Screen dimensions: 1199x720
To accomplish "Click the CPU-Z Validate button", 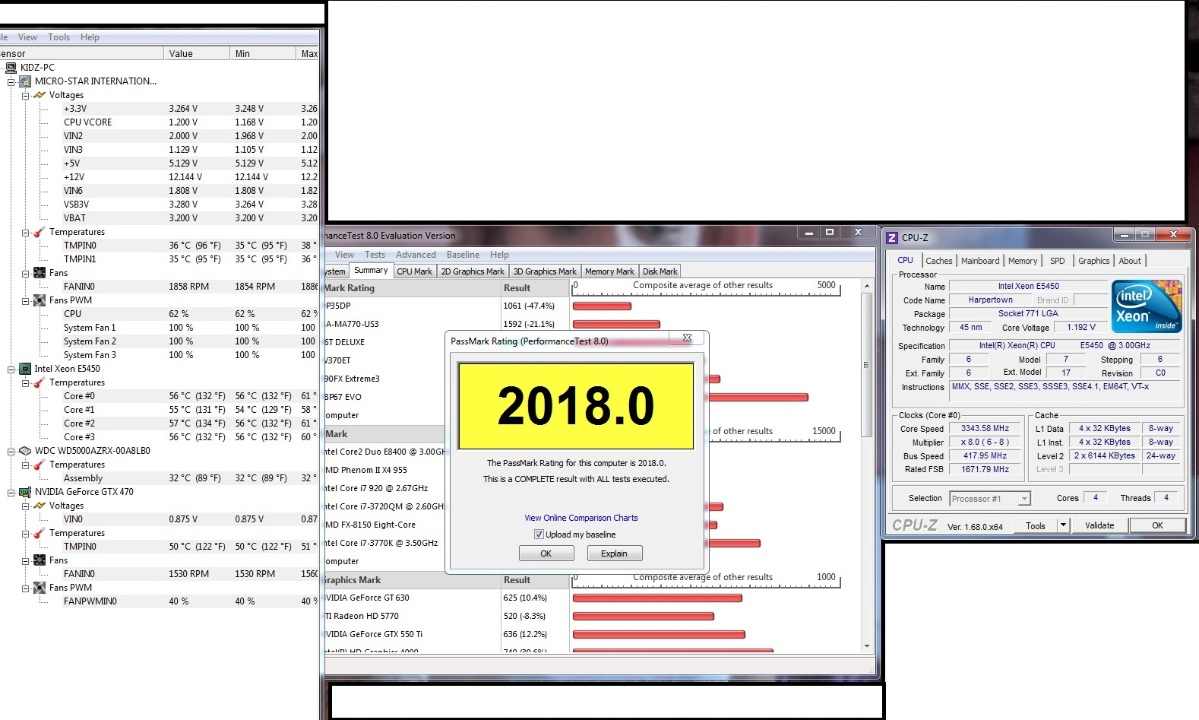I will [1100, 525].
